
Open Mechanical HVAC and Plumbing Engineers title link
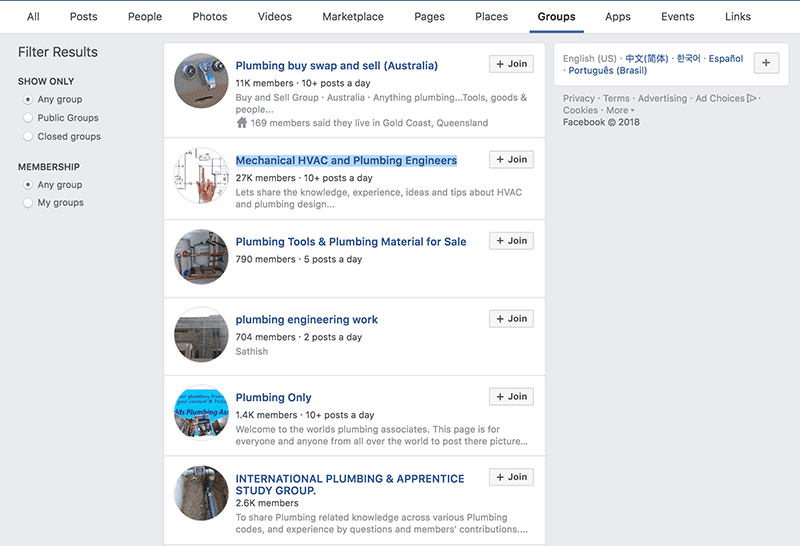point(346,160)
